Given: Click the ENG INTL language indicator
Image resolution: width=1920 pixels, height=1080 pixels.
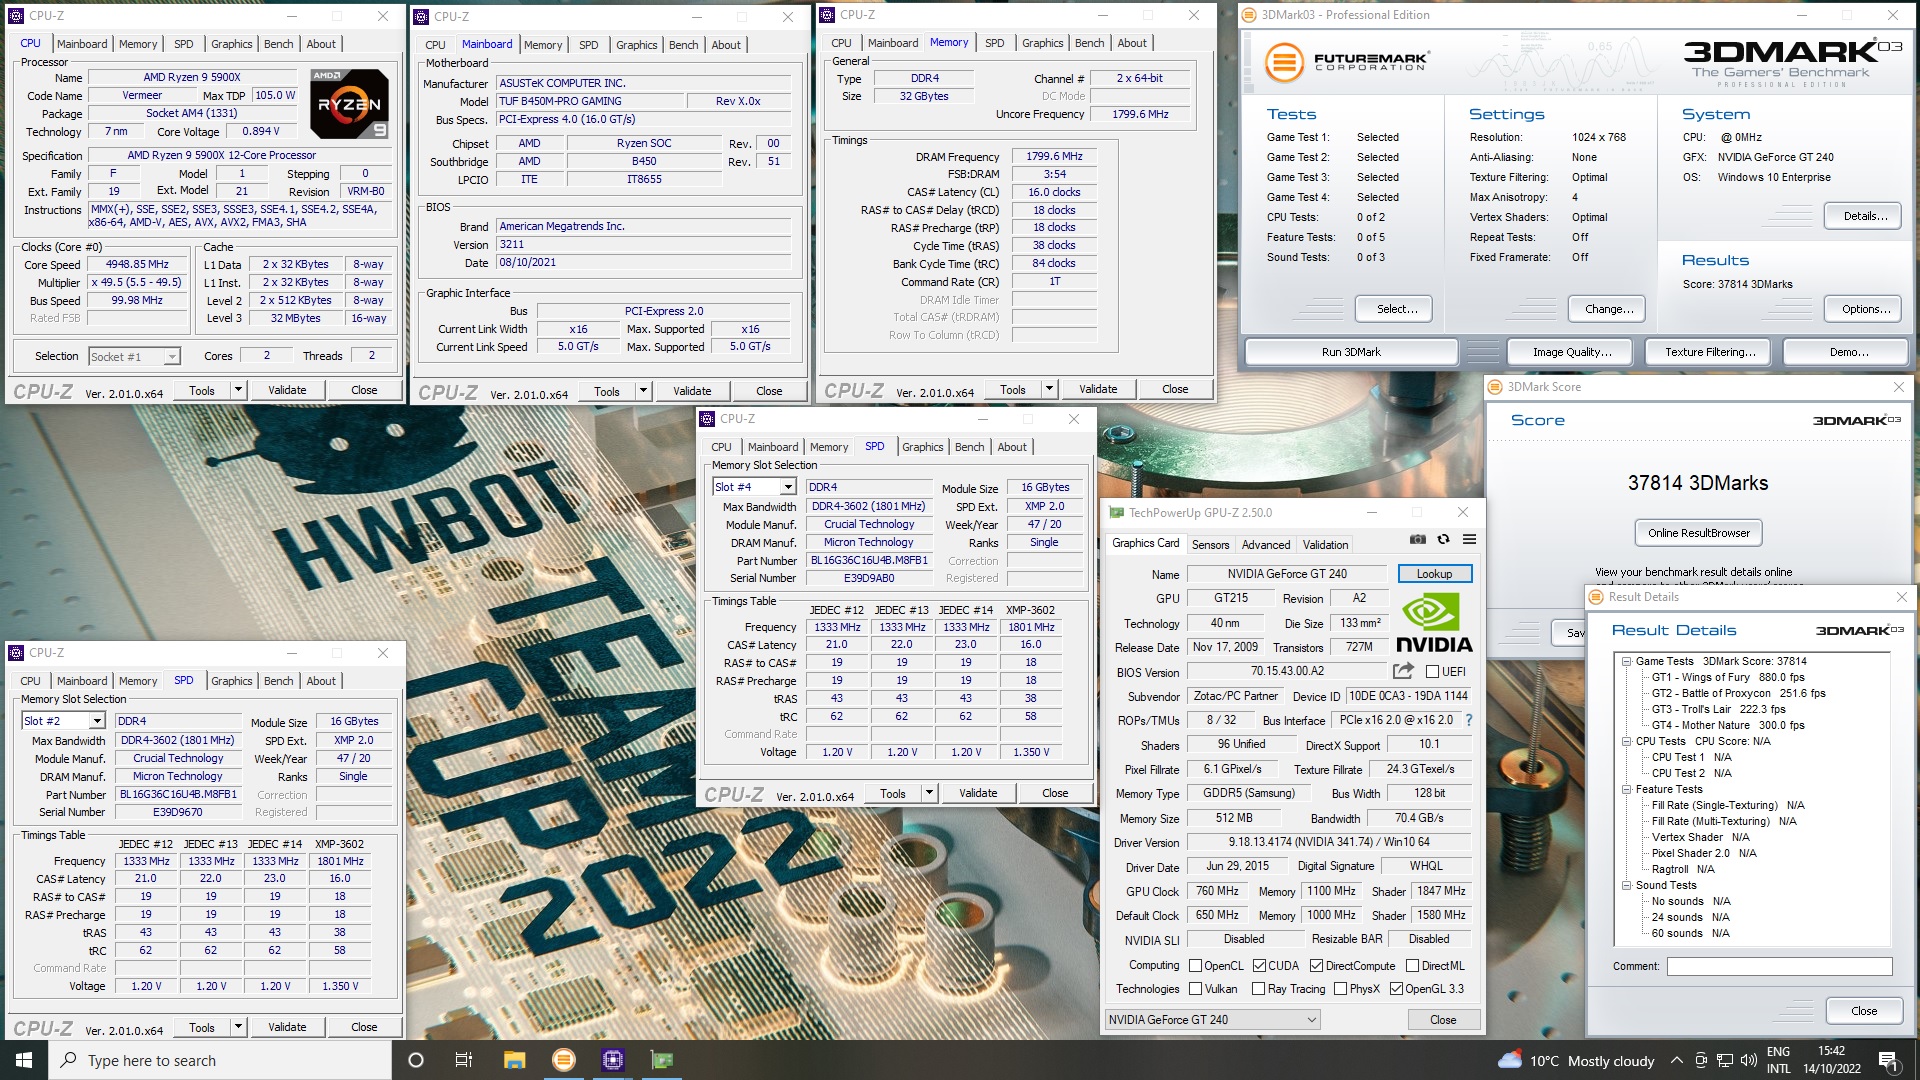Looking at the screenshot, I should tap(1778, 1060).
